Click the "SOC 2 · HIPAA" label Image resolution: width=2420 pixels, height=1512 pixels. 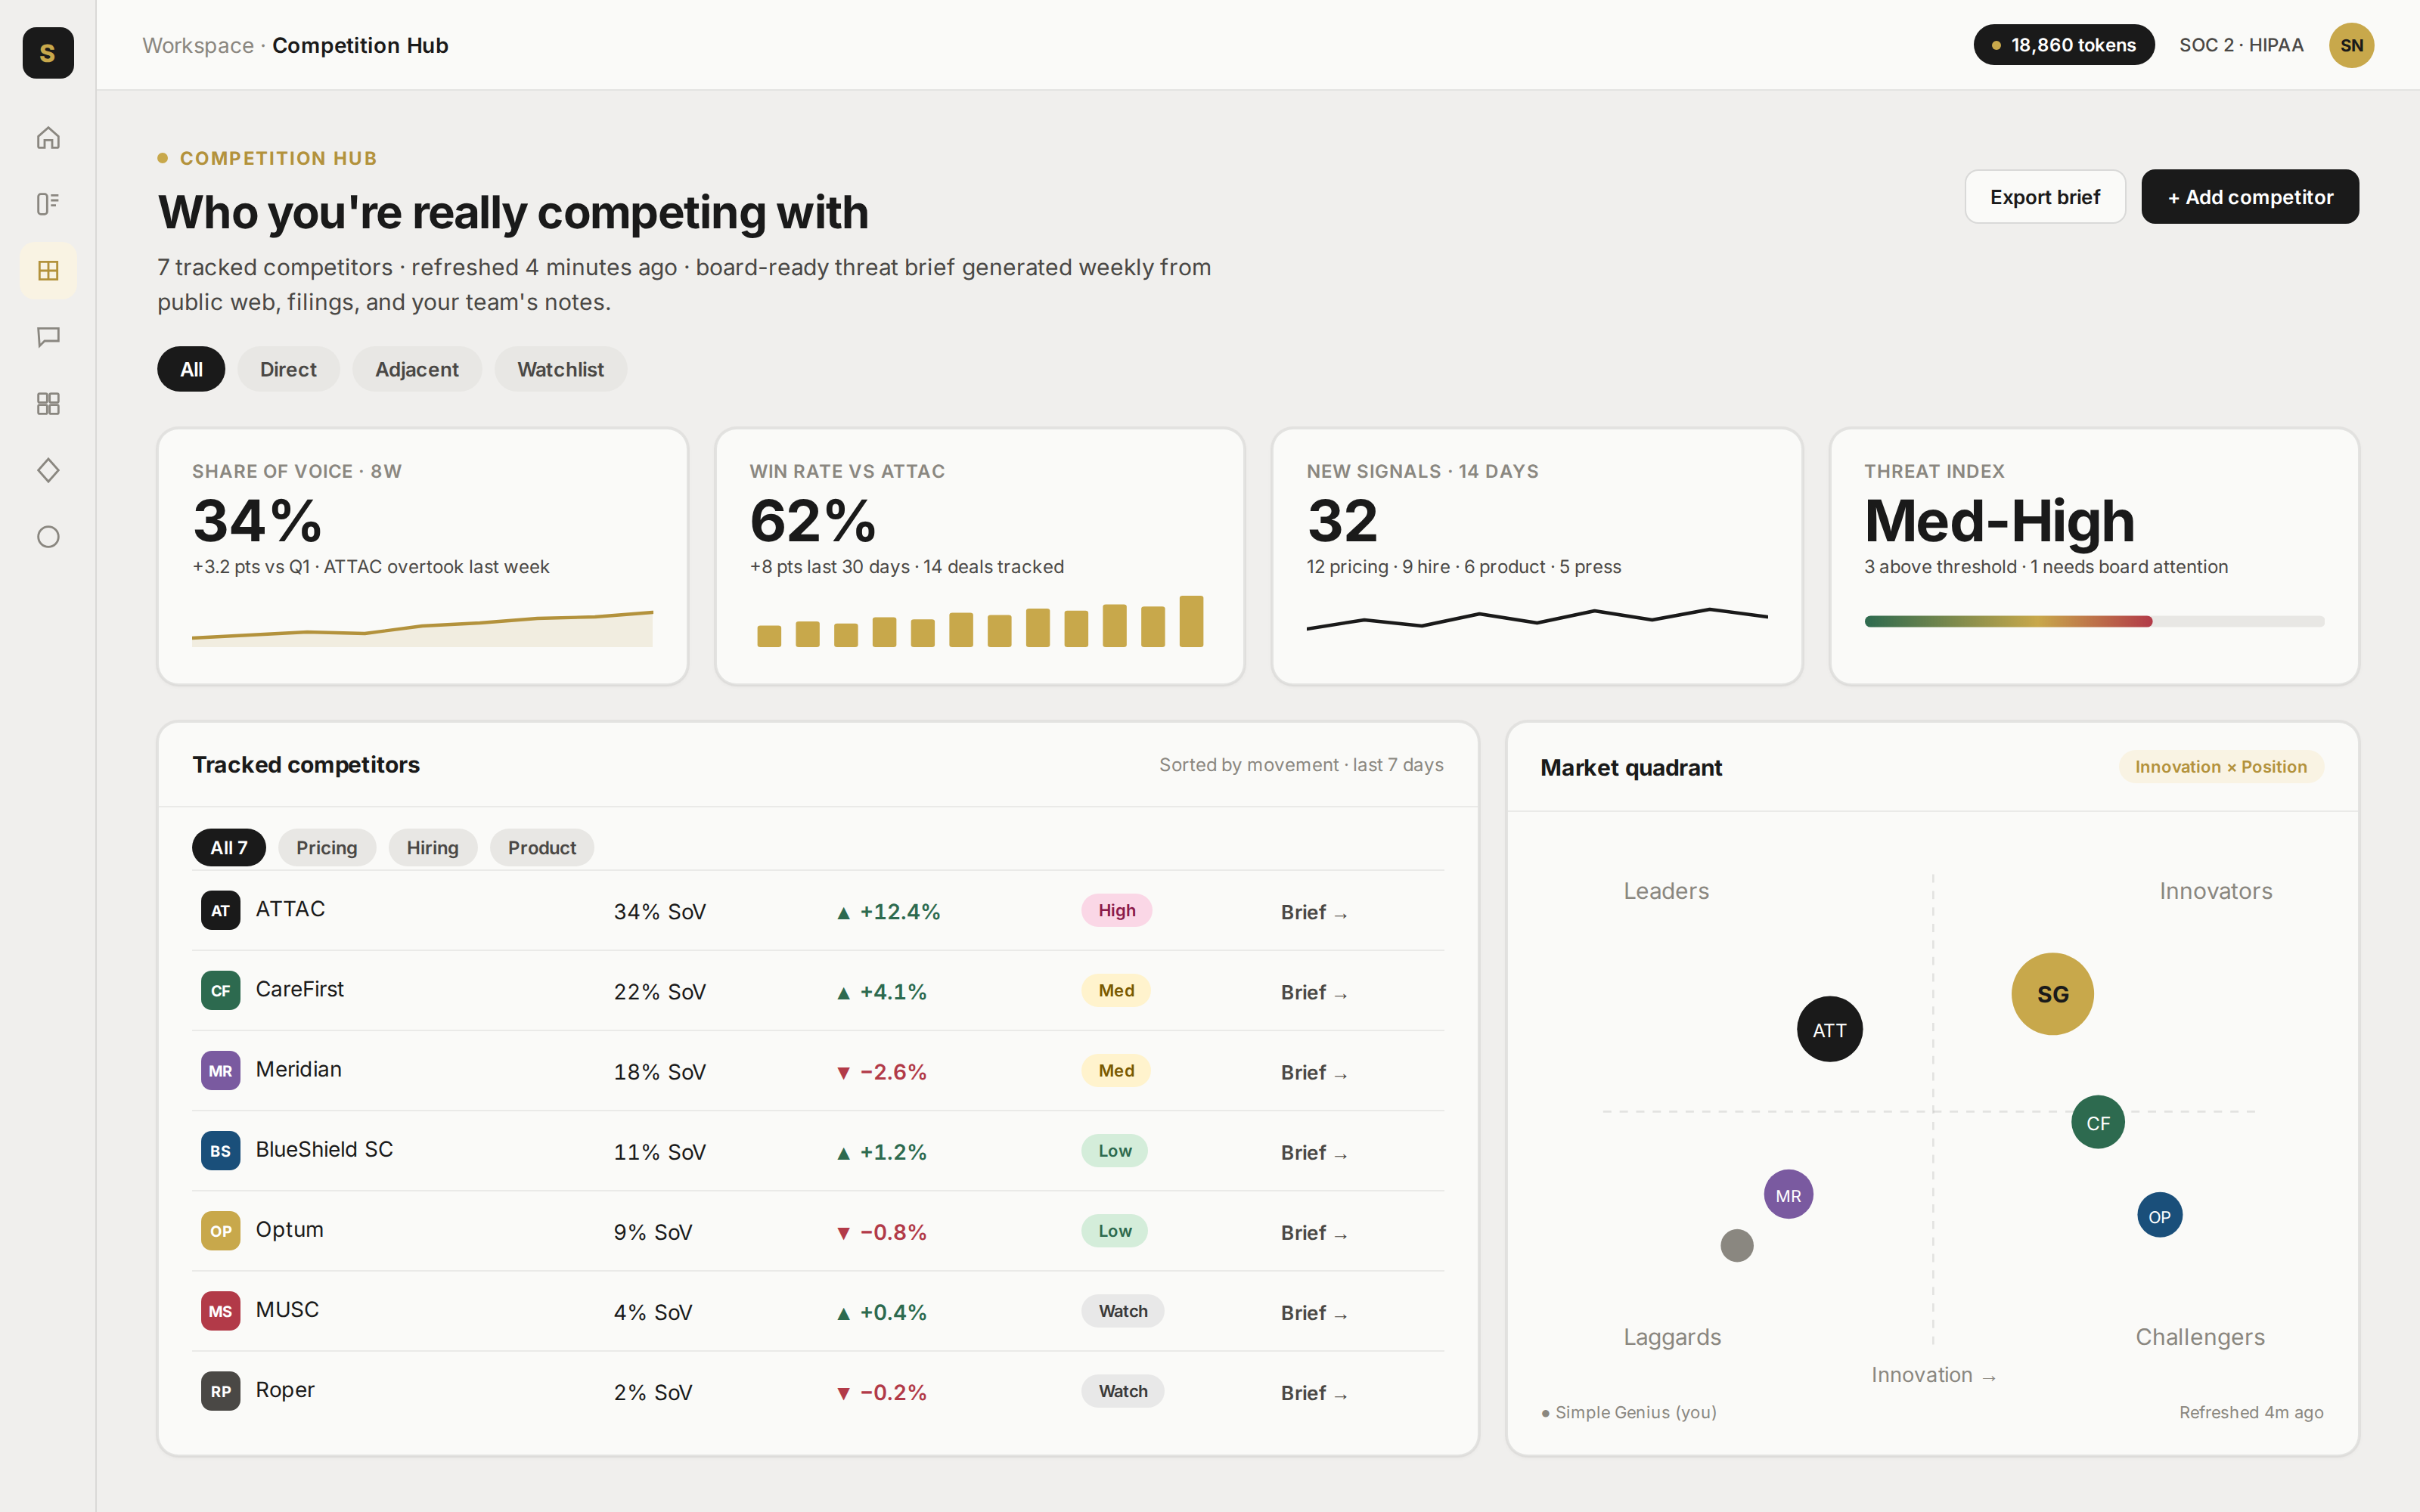click(2241, 45)
